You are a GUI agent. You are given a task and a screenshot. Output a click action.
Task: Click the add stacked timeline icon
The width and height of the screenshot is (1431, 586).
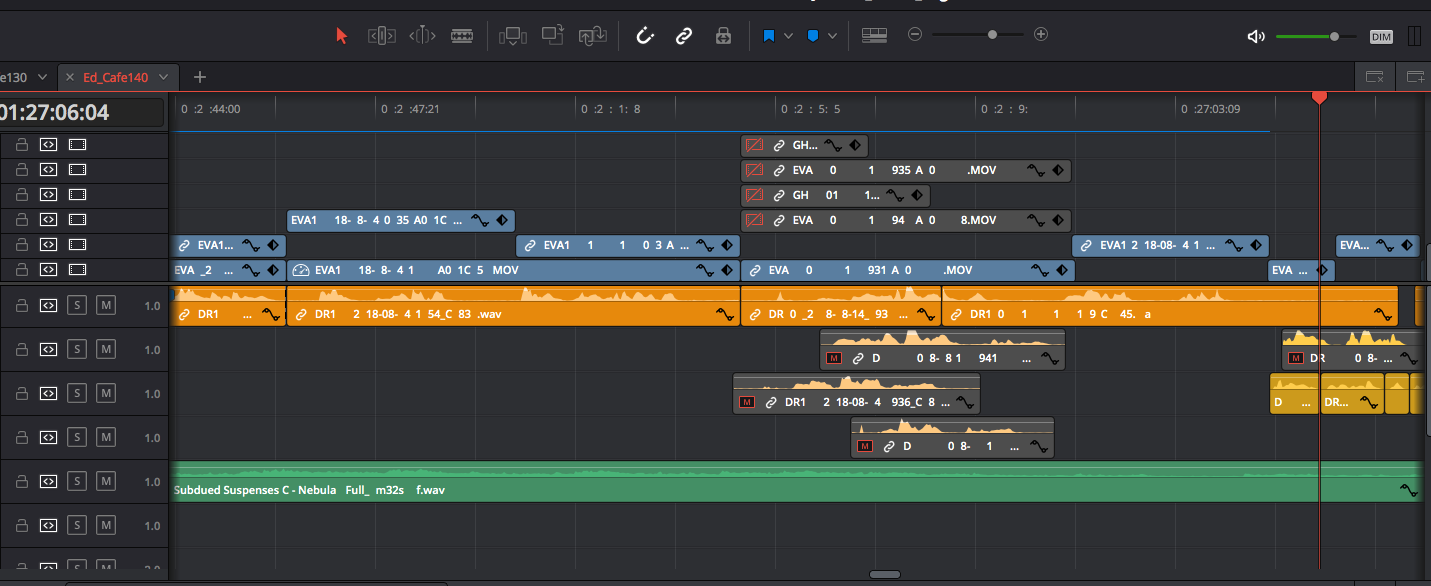click(x=1415, y=77)
